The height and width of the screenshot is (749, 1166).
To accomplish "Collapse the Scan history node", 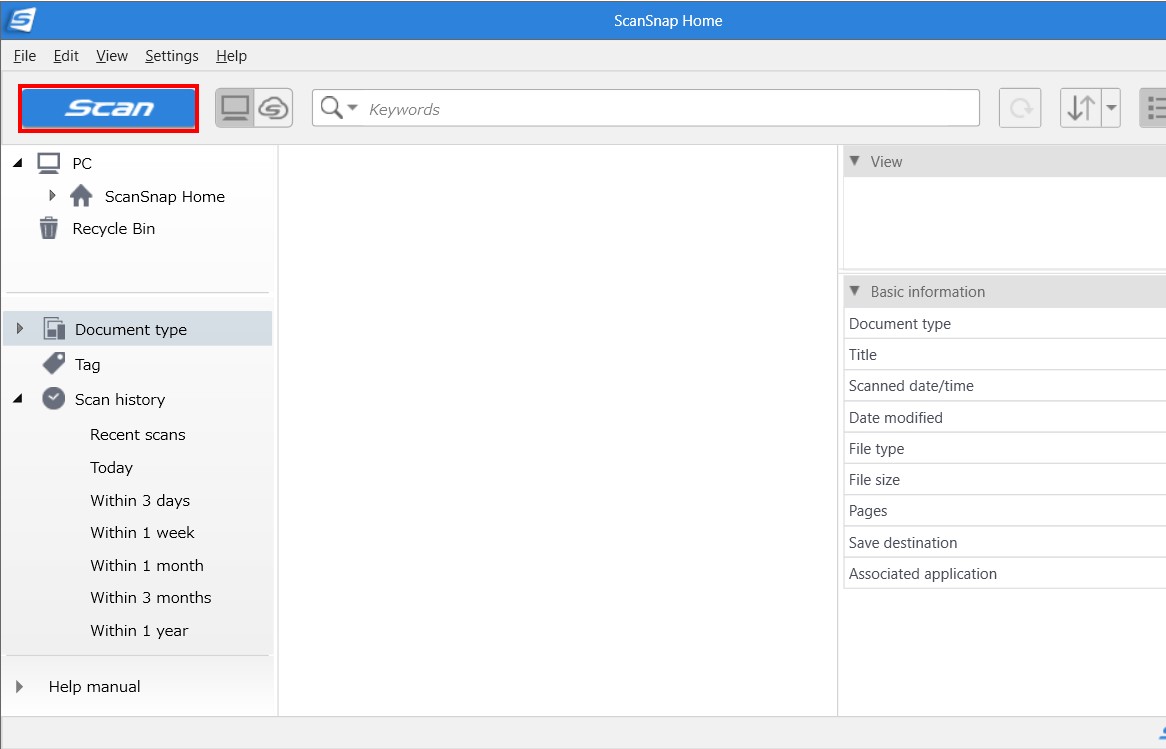I will [18, 399].
